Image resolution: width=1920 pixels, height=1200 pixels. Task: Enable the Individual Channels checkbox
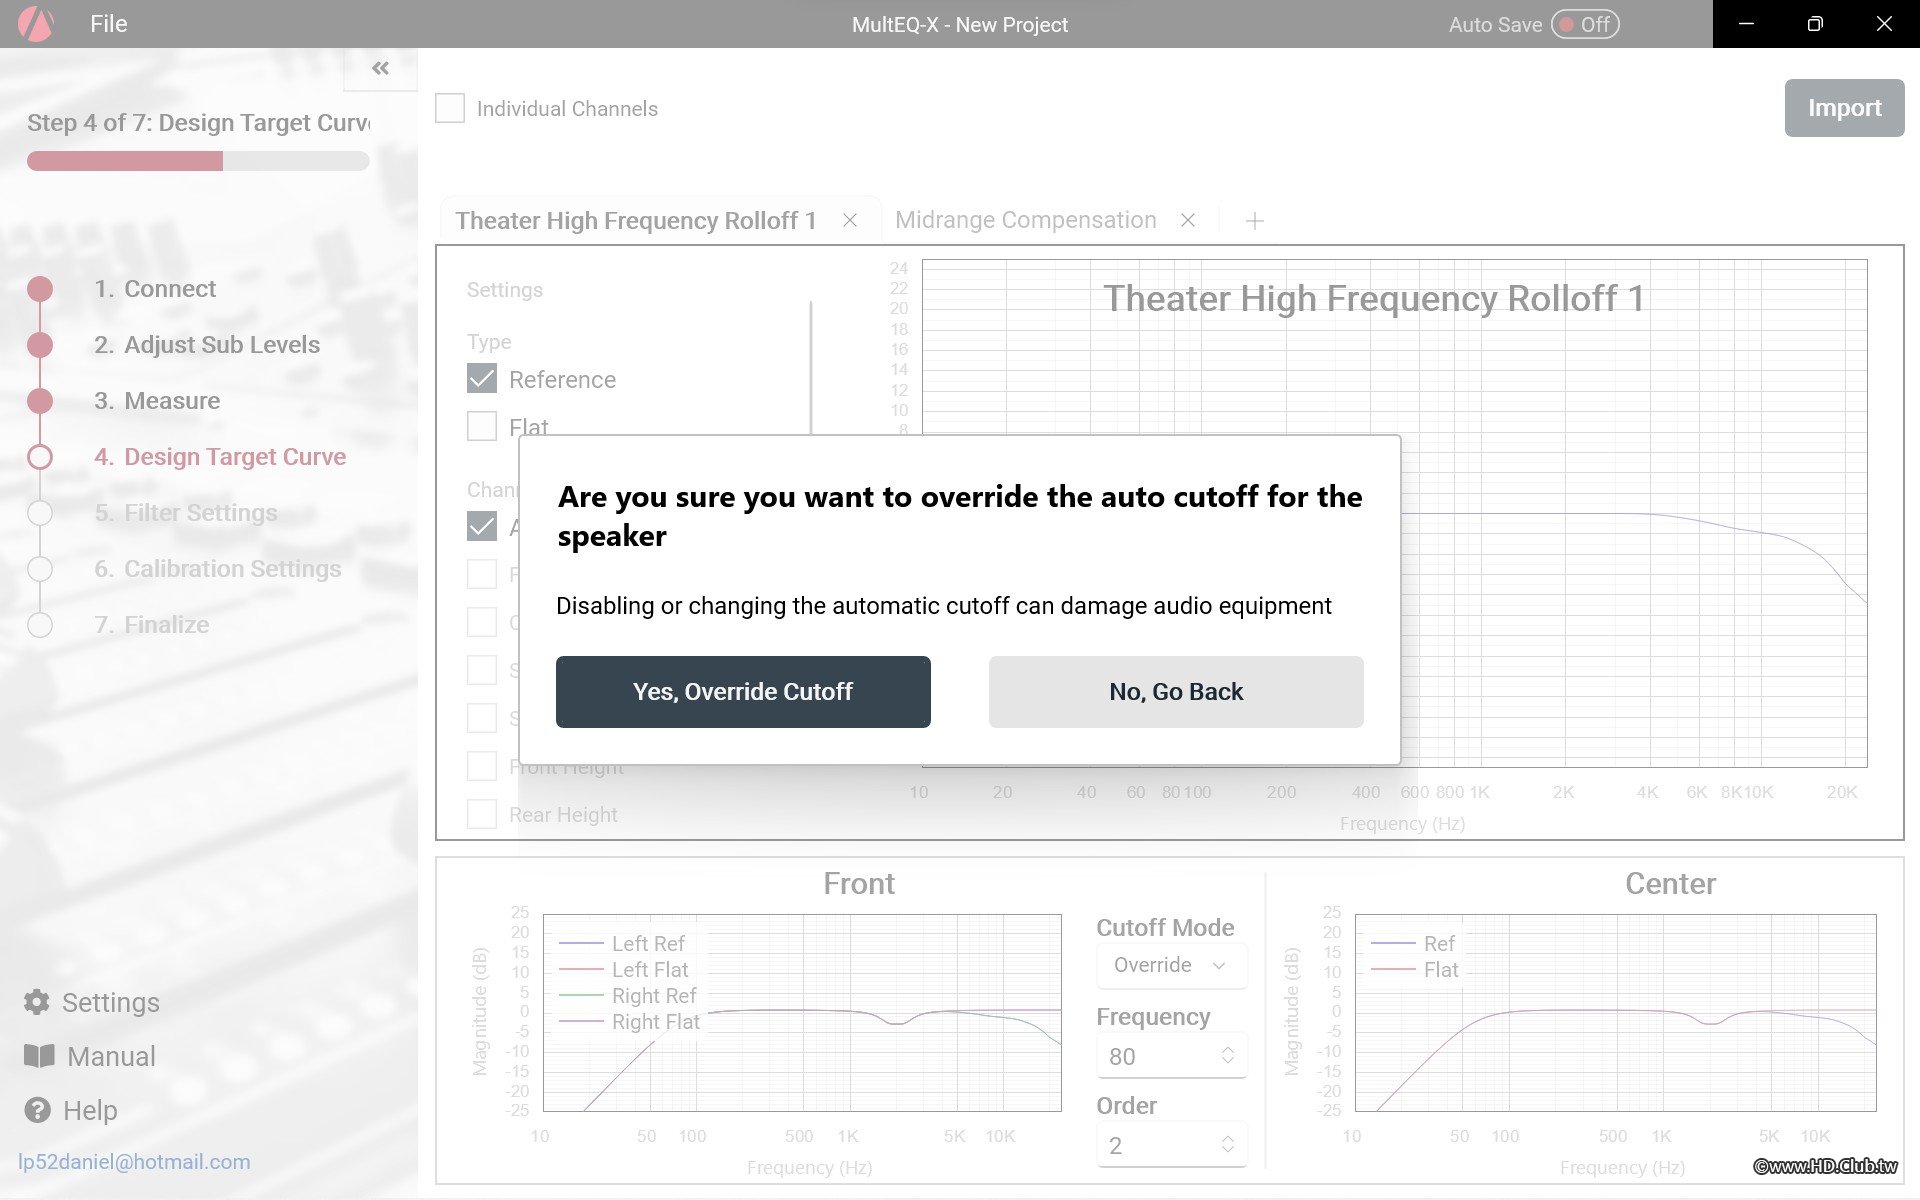(x=450, y=108)
